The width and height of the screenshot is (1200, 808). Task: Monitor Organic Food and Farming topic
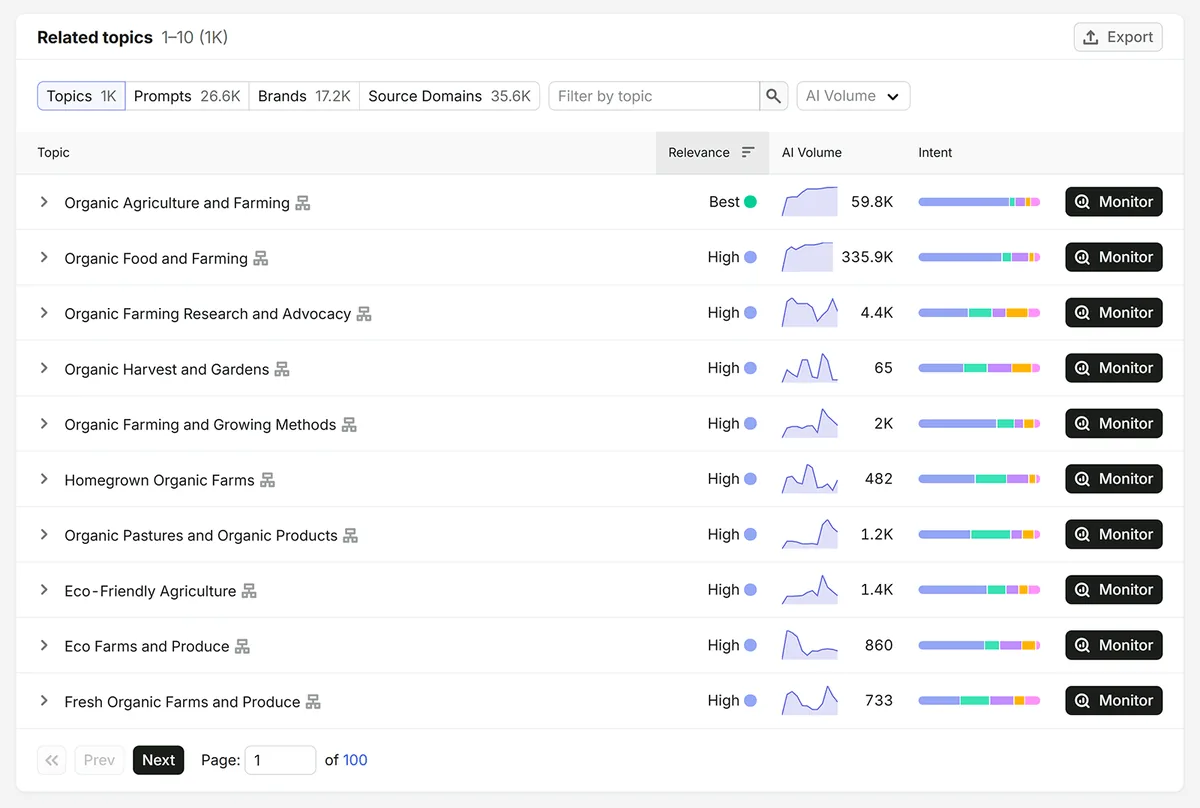[1114, 257]
